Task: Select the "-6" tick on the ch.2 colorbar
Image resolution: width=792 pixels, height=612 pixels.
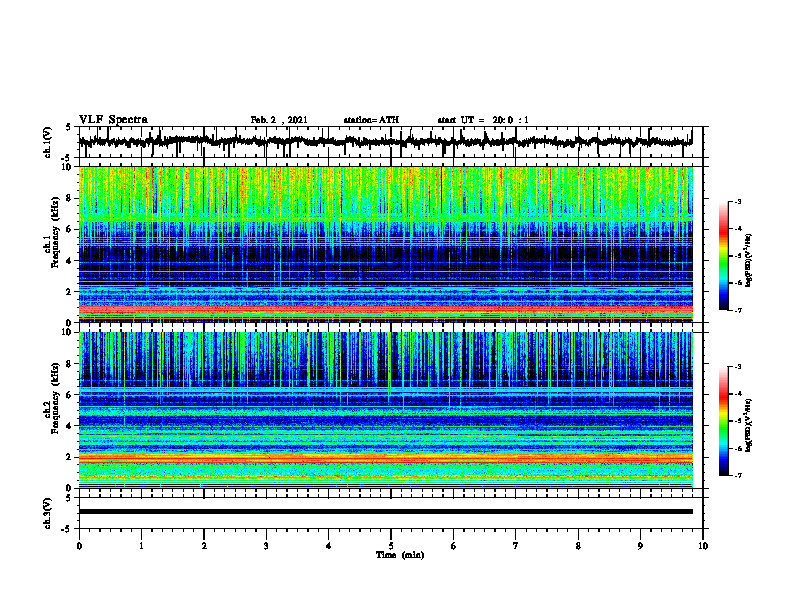Action: (737, 448)
